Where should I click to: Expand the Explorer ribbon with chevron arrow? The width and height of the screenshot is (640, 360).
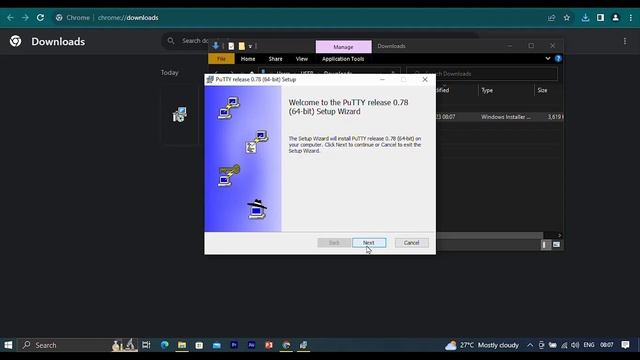[x=548, y=58]
